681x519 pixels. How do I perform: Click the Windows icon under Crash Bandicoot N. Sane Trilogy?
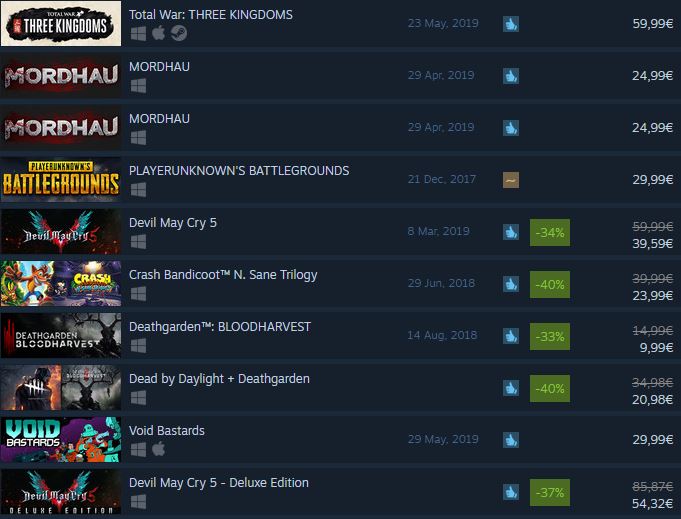pyautogui.click(x=139, y=294)
